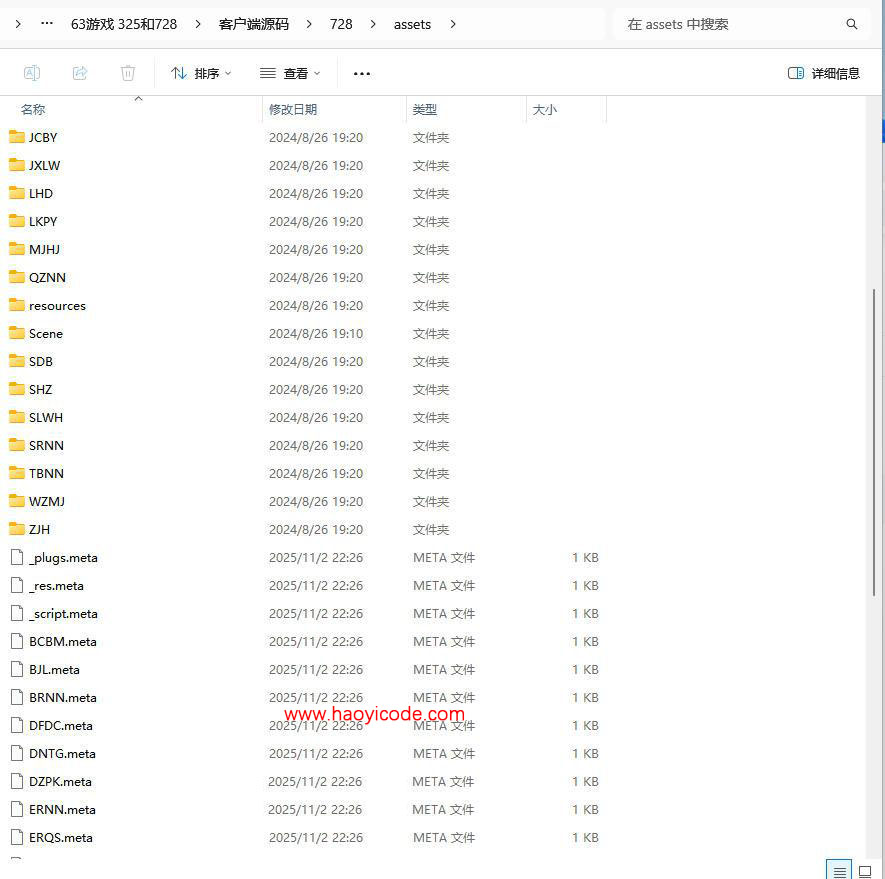Navigate to 728 in the breadcrumb
The height and width of the screenshot is (879, 885).
pyautogui.click(x=340, y=23)
